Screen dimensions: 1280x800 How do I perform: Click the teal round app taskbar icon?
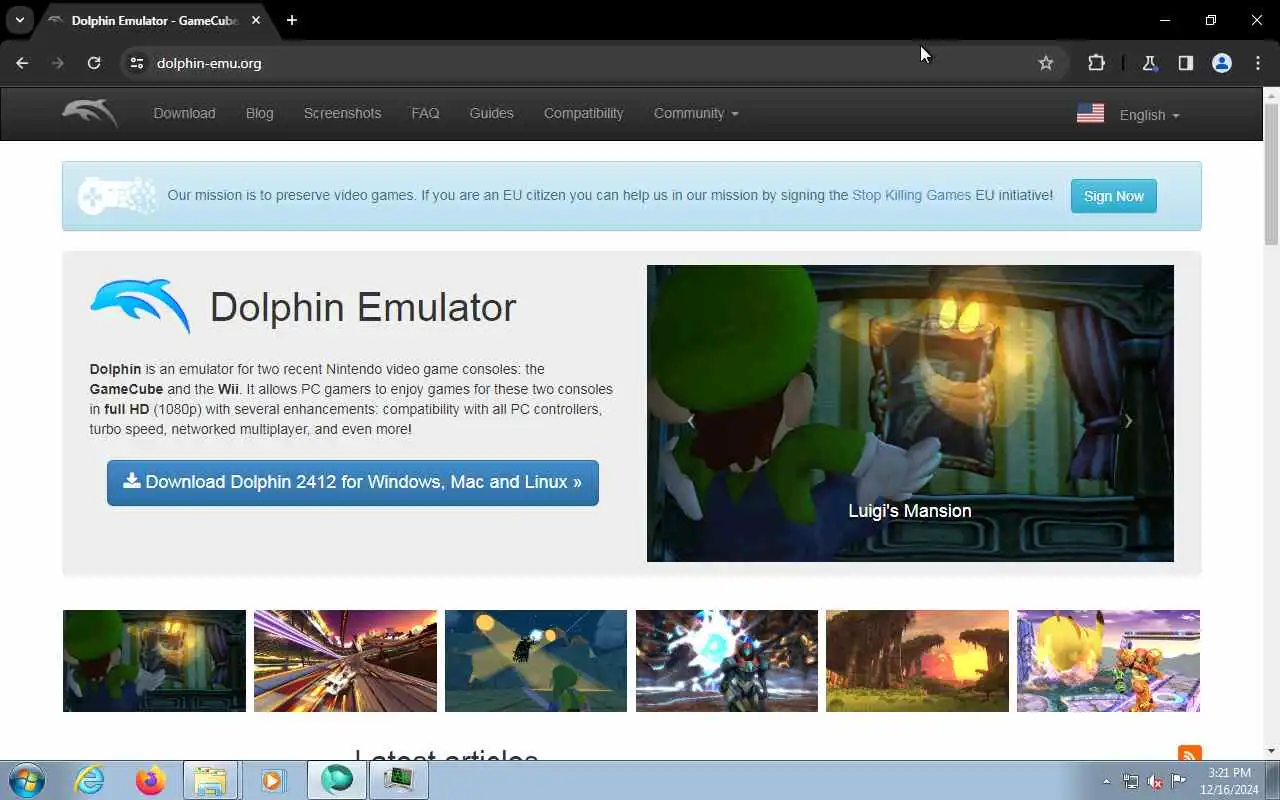coord(337,780)
